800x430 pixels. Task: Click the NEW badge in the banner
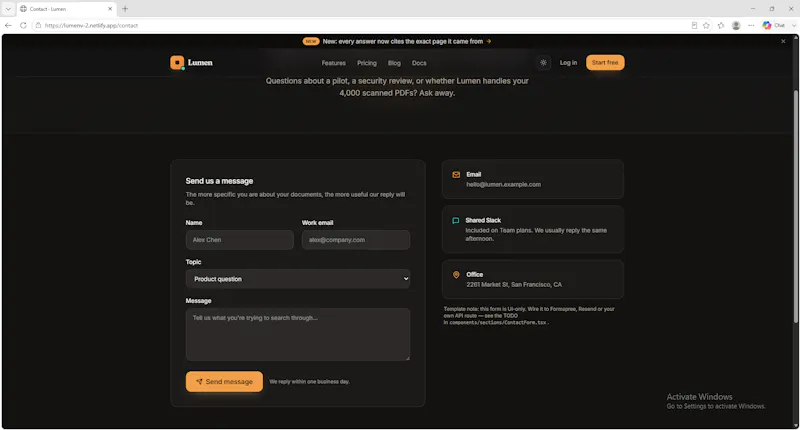(311, 41)
